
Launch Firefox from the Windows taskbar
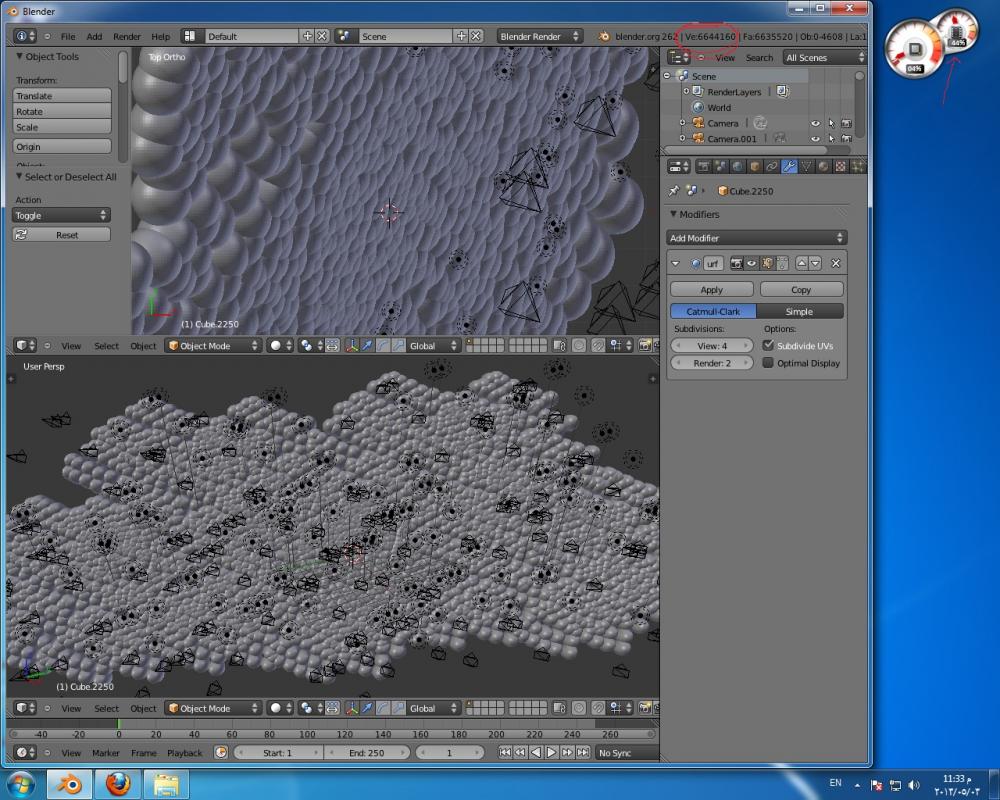point(117,782)
